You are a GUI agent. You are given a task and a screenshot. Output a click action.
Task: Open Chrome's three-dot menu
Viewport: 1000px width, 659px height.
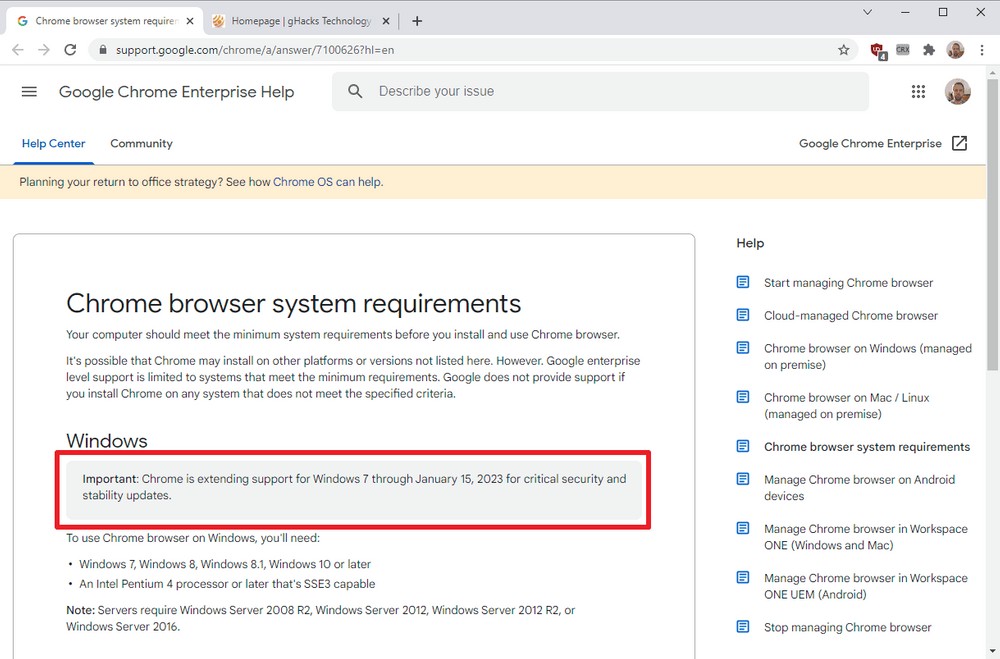pyautogui.click(x=981, y=50)
